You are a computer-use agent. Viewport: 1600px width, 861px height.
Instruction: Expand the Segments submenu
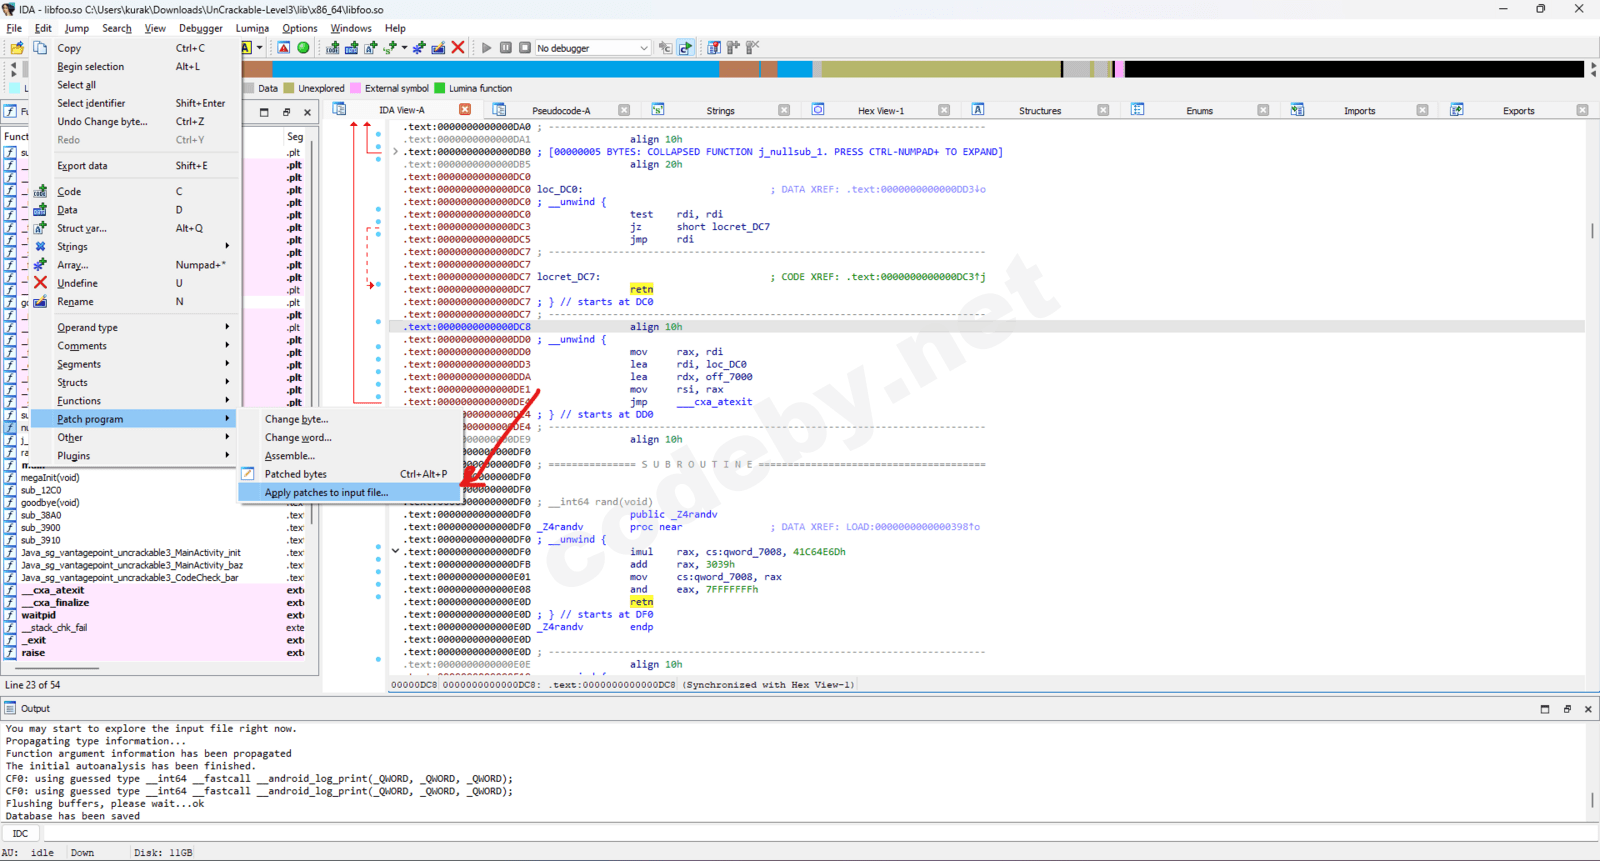tap(135, 364)
